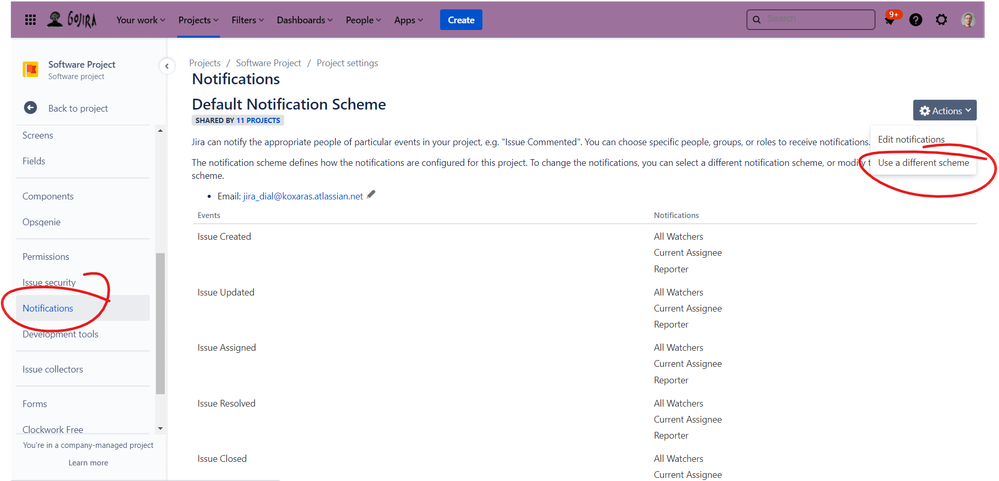The width and height of the screenshot is (999, 481).
Task: Open Fields in the sidebar
Action: point(34,161)
